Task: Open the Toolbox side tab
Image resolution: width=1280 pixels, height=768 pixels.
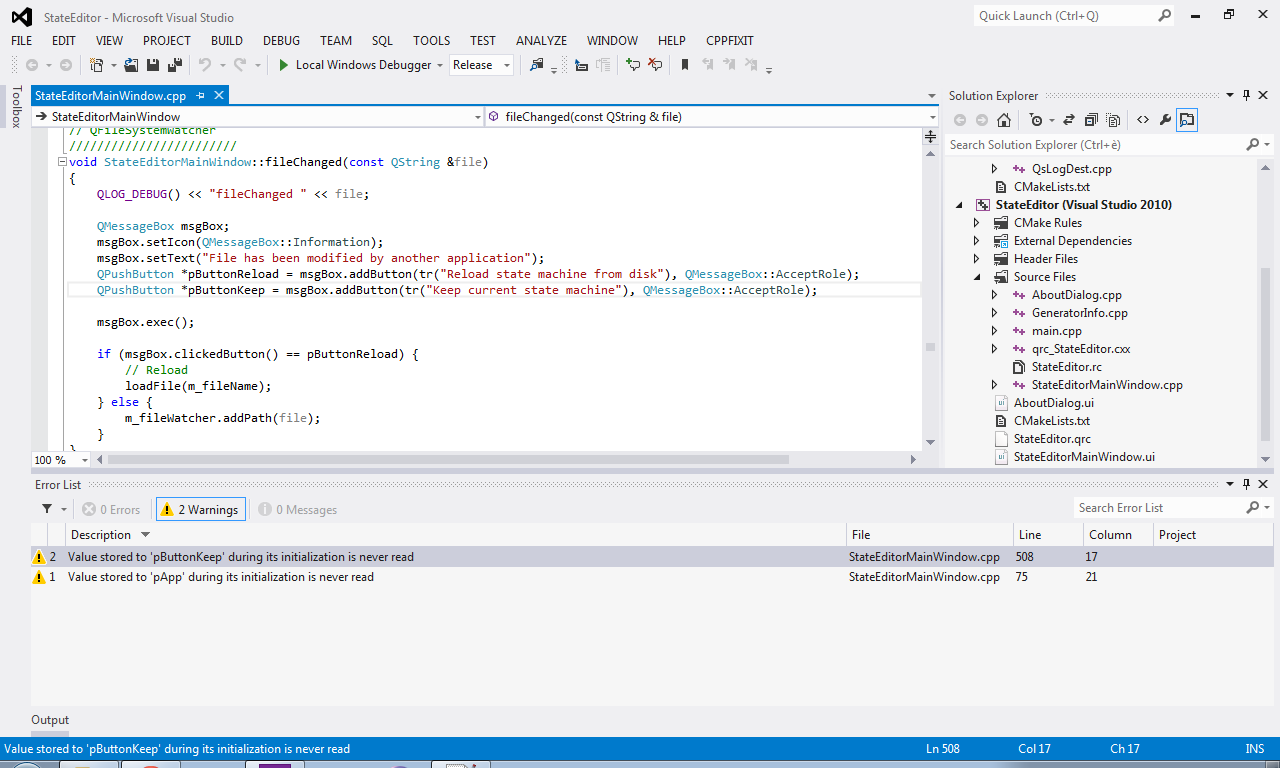Action: pyautogui.click(x=16, y=107)
